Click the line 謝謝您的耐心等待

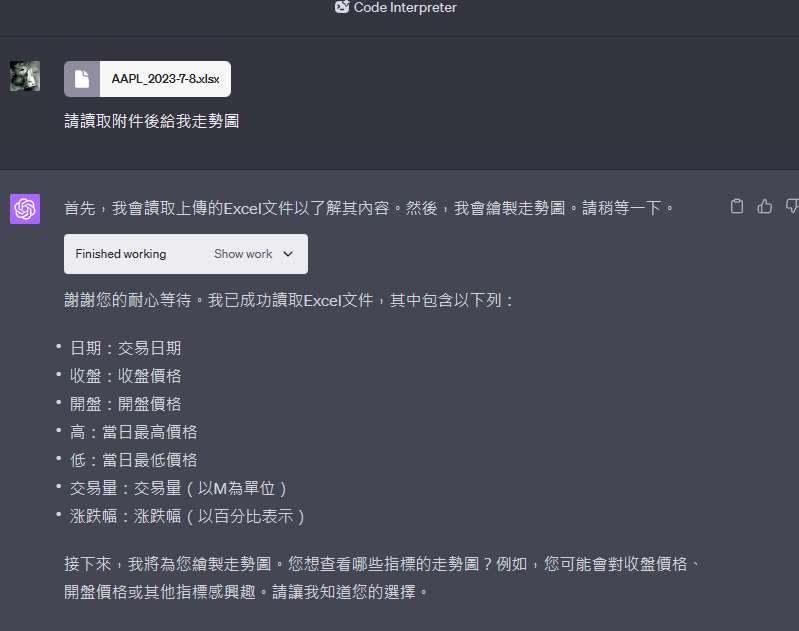click(x=289, y=300)
